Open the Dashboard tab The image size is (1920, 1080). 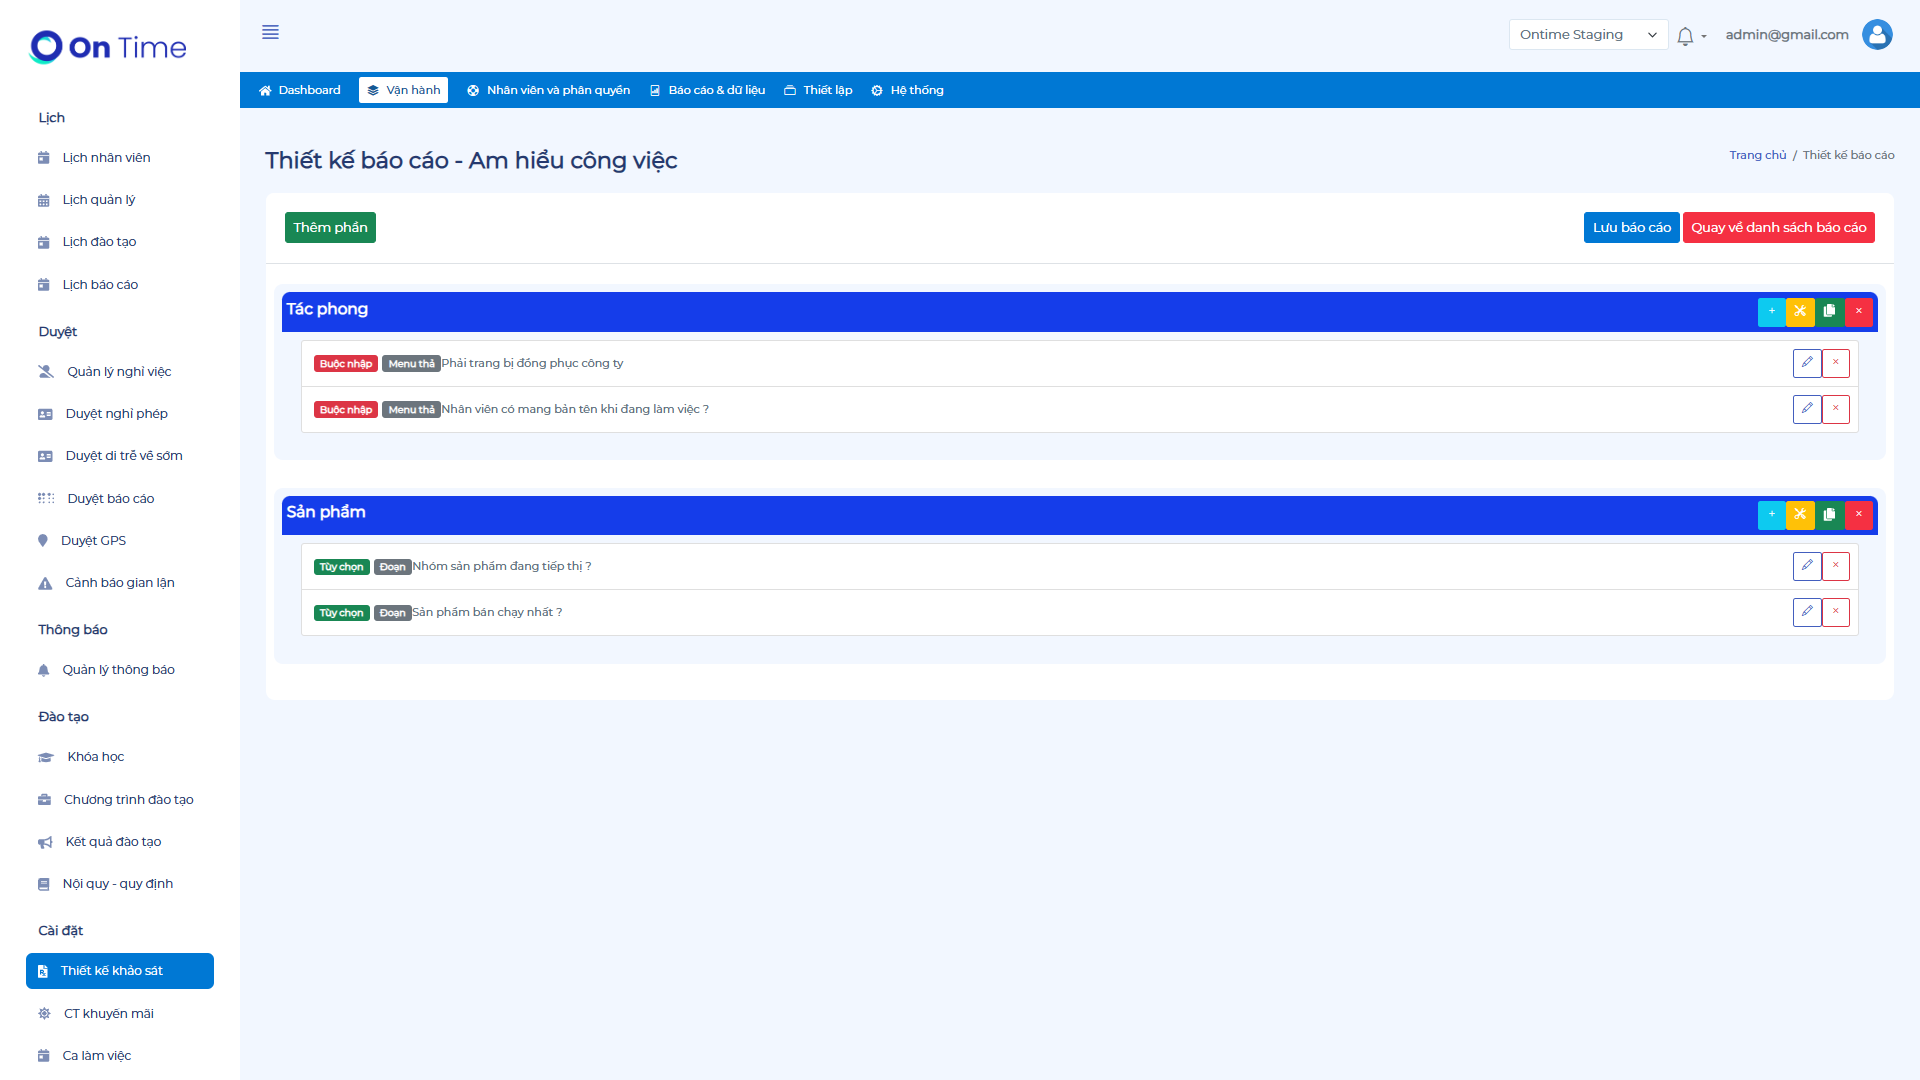point(299,90)
